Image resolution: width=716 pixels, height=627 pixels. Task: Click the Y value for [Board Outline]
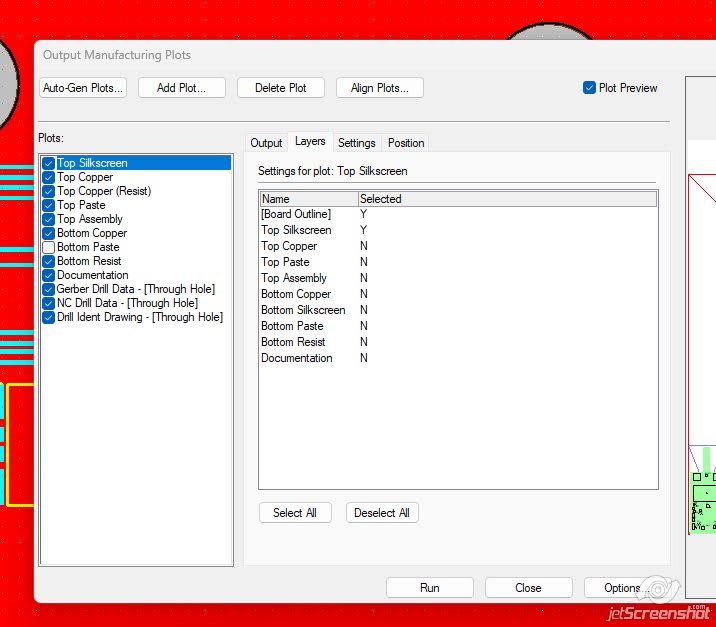(x=363, y=214)
